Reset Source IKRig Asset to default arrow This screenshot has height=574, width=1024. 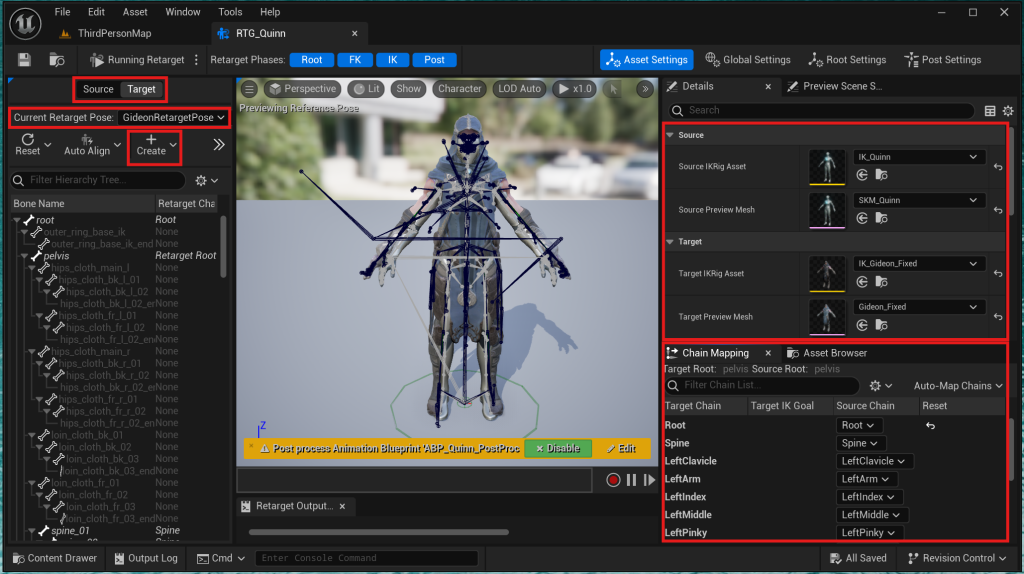click(x=998, y=167)
